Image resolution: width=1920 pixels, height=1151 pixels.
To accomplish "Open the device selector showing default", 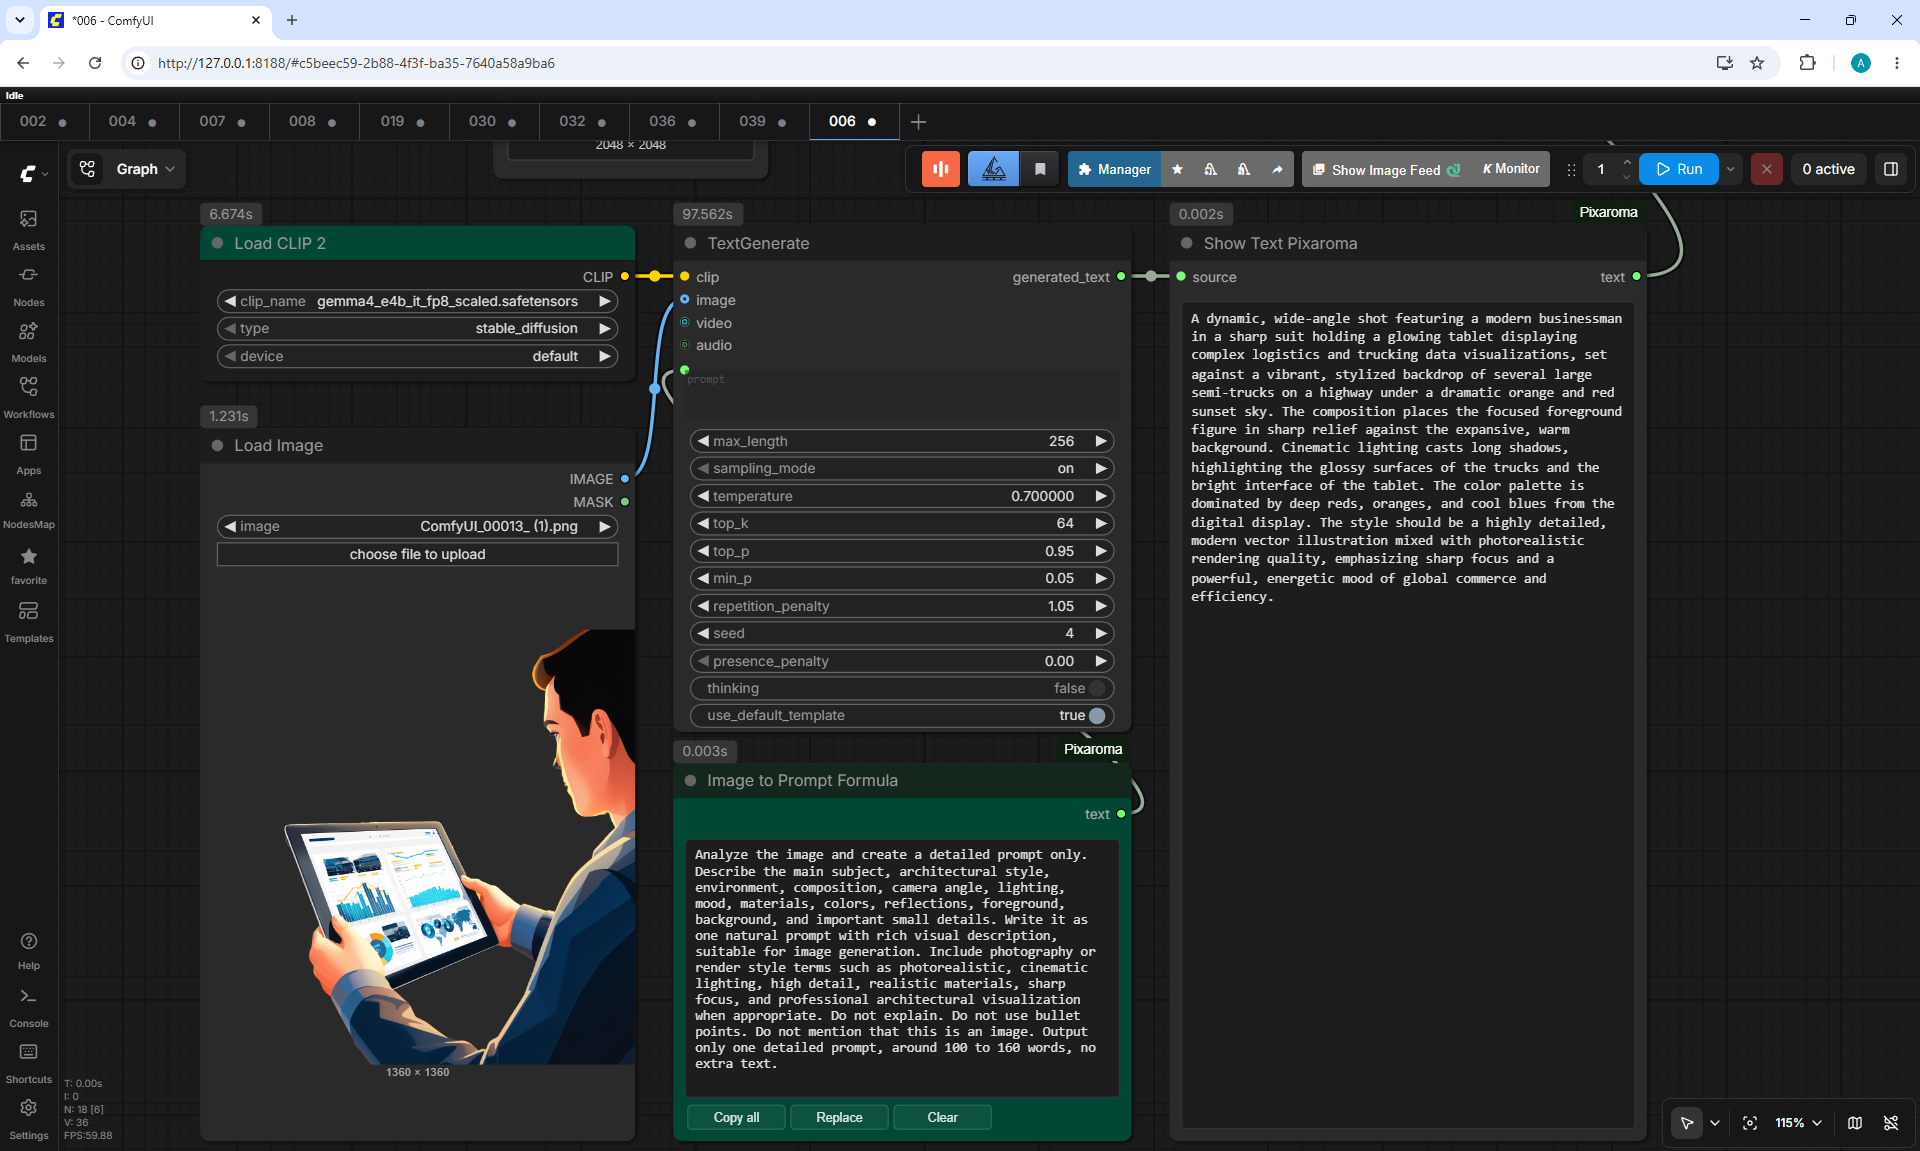I will click(417, 356).
